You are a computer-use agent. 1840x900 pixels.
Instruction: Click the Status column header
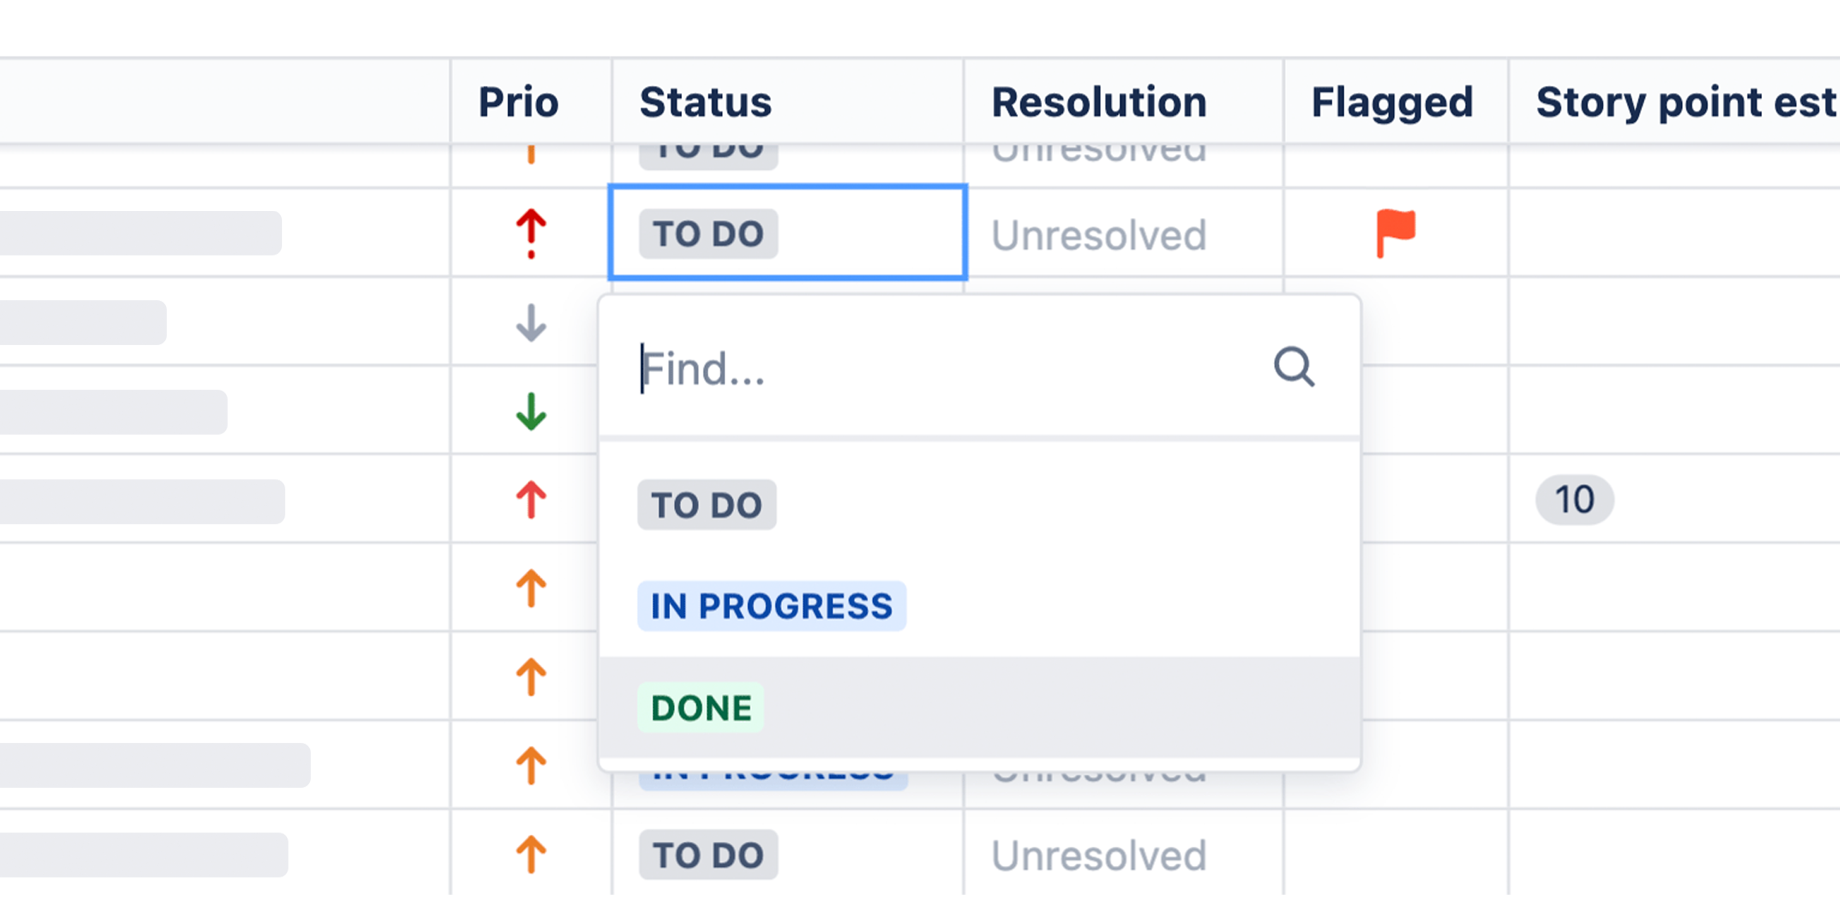(x=705, y=101)
